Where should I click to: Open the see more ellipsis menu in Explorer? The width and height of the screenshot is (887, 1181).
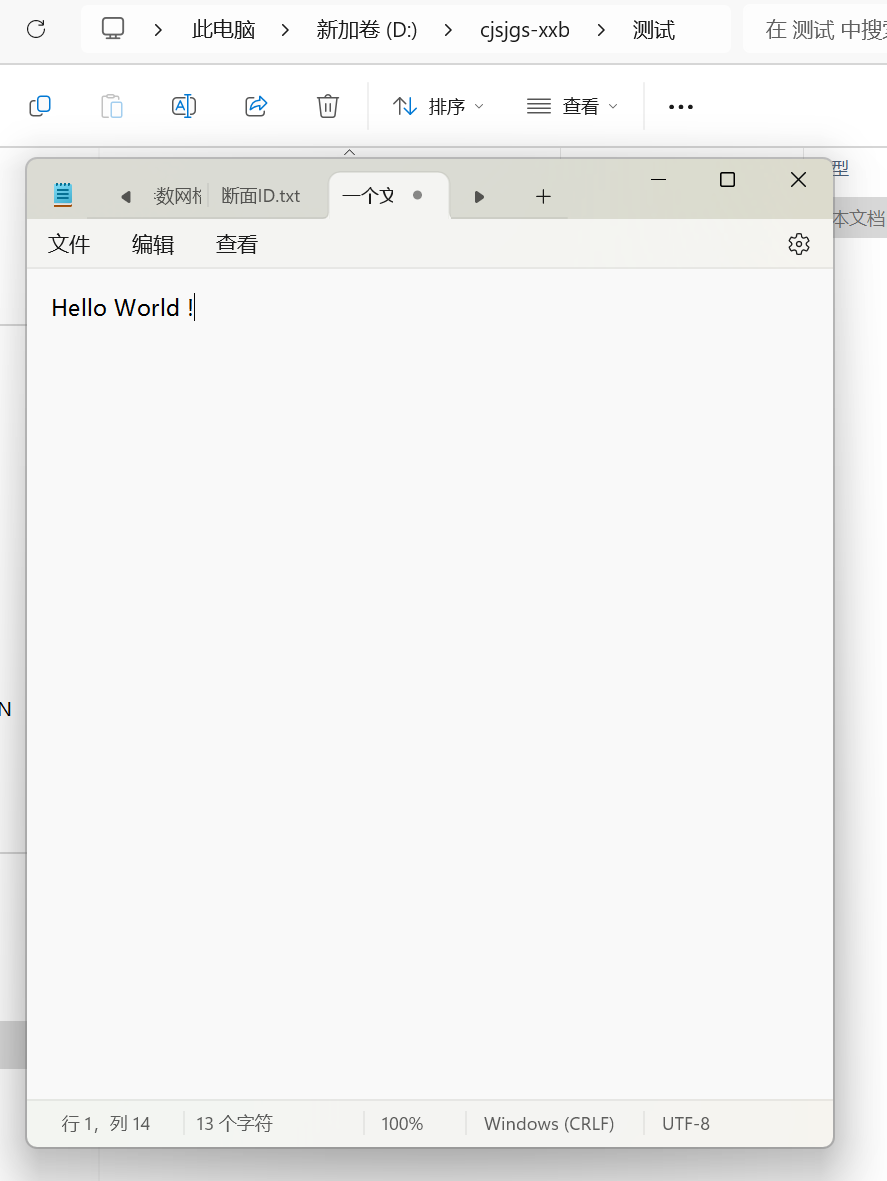681,107
